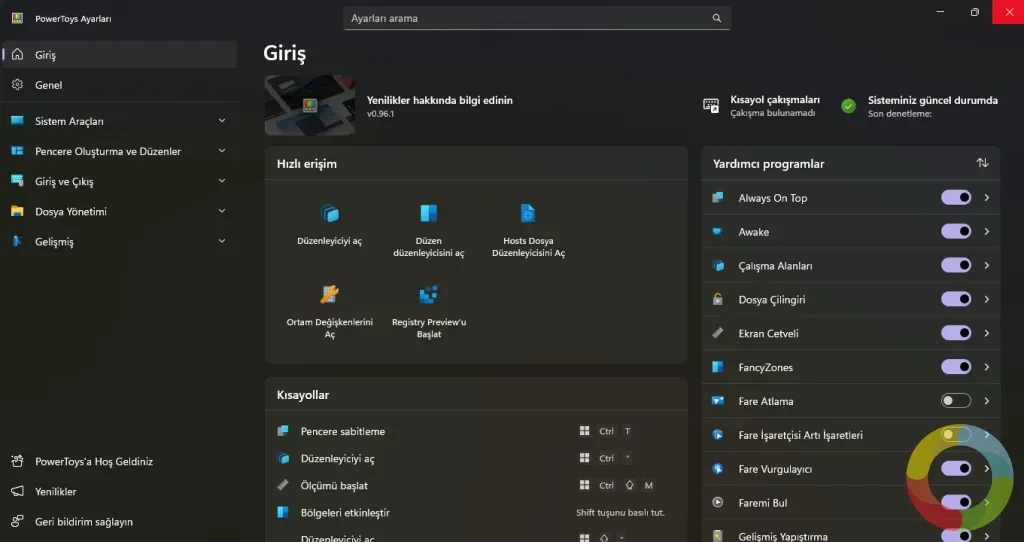The image size is (1024, 542).
Task: Expand the Giriş ve Çıkış section
Action: pos(120,181)
